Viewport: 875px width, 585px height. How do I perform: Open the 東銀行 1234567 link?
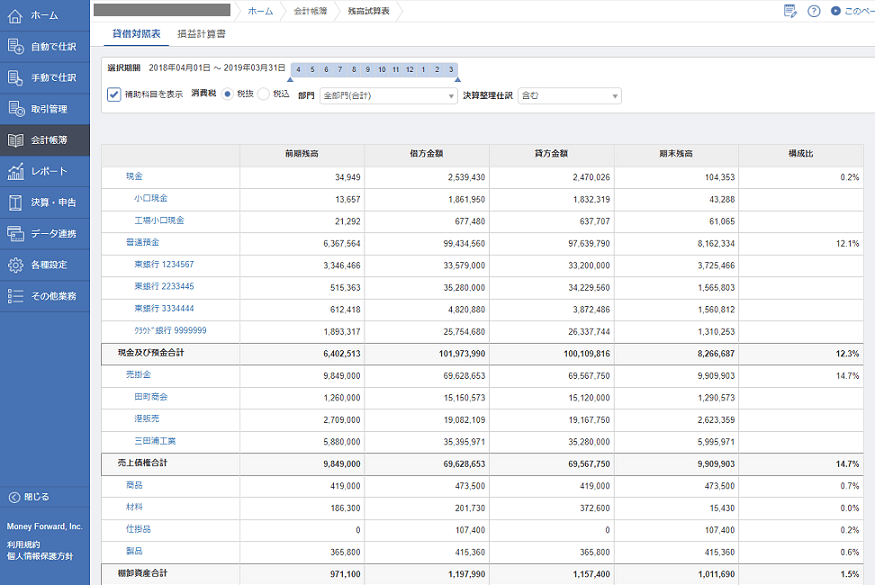[164, 265]
